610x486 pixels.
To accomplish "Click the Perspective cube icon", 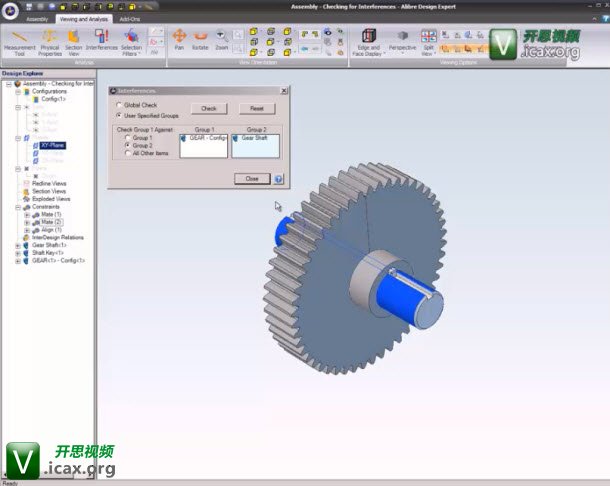I will 403,36.
